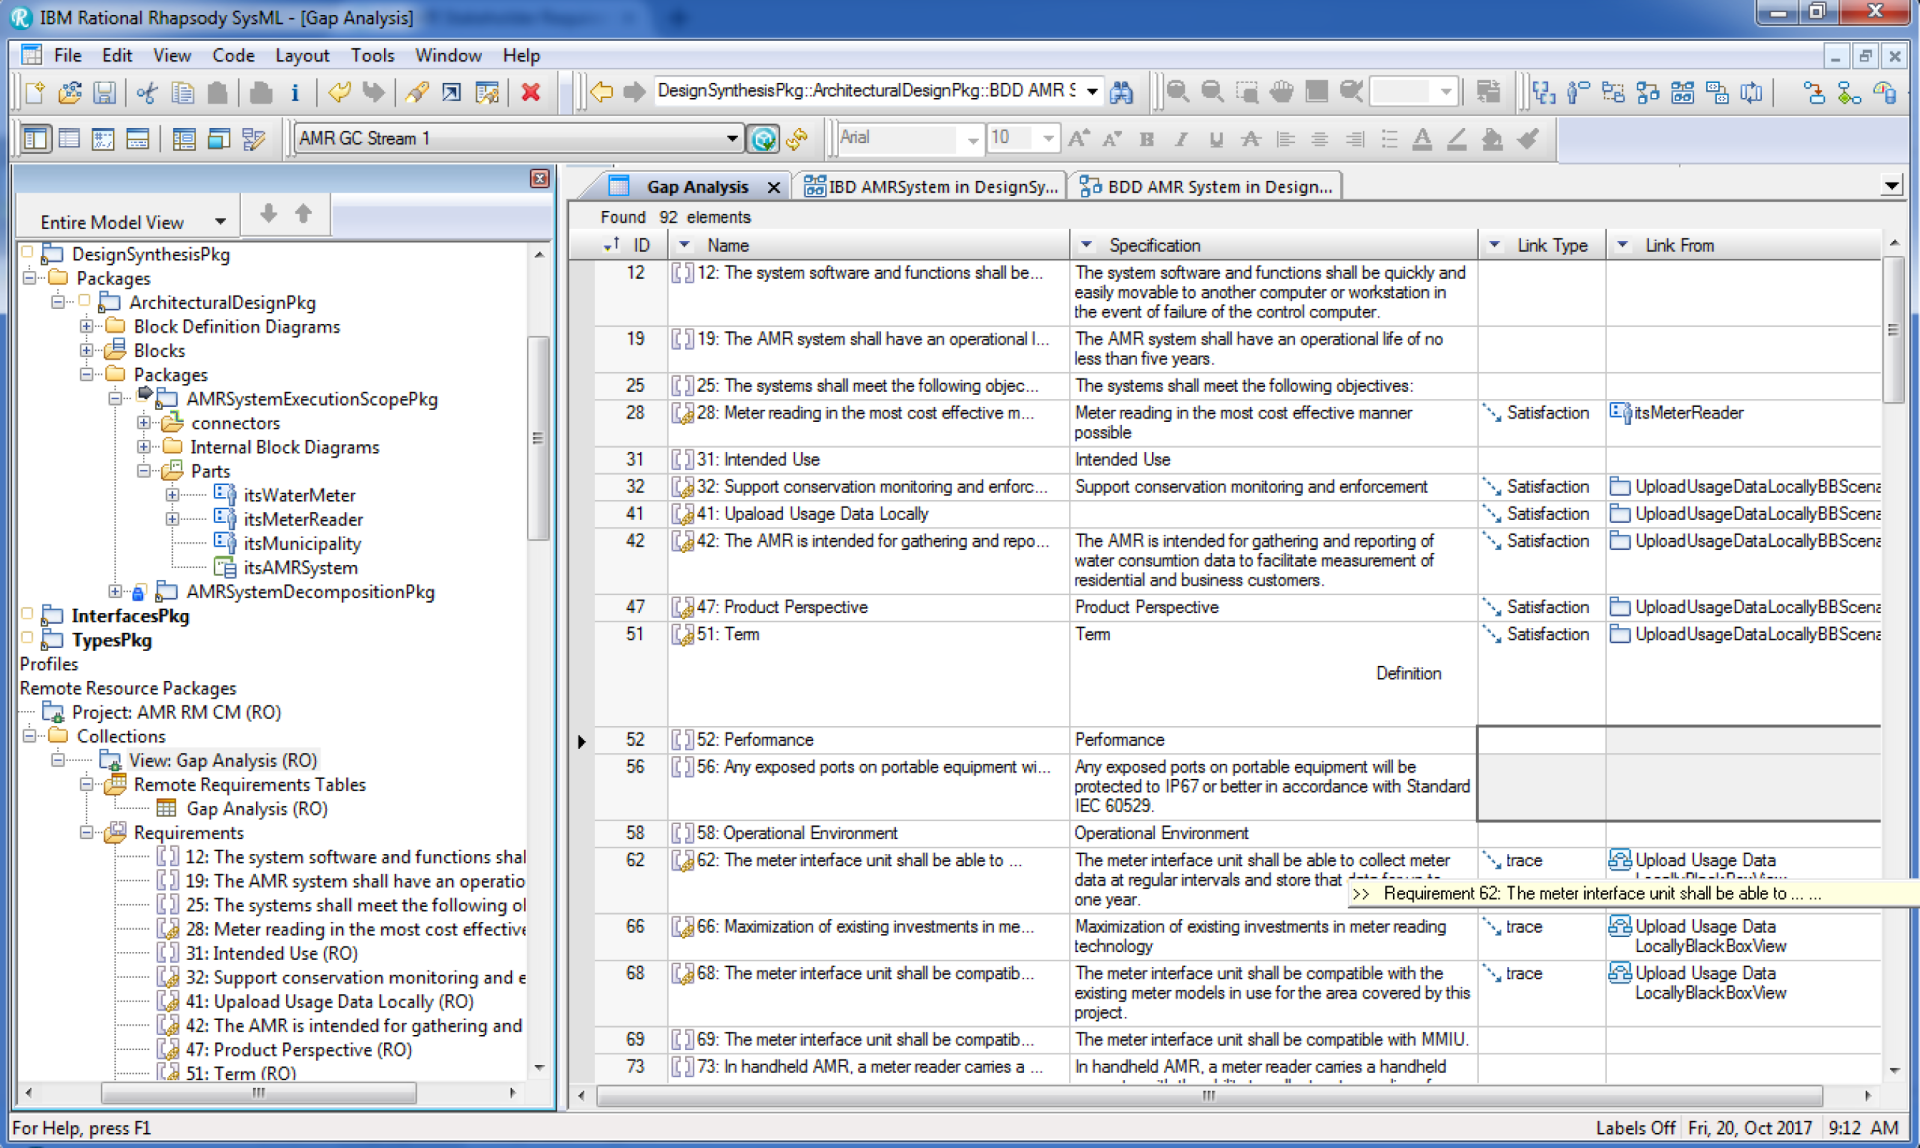Viewport: 1920px width, 1148px height.
Task: Click the binoculars search icon
Action: (x=1122, y=93)
